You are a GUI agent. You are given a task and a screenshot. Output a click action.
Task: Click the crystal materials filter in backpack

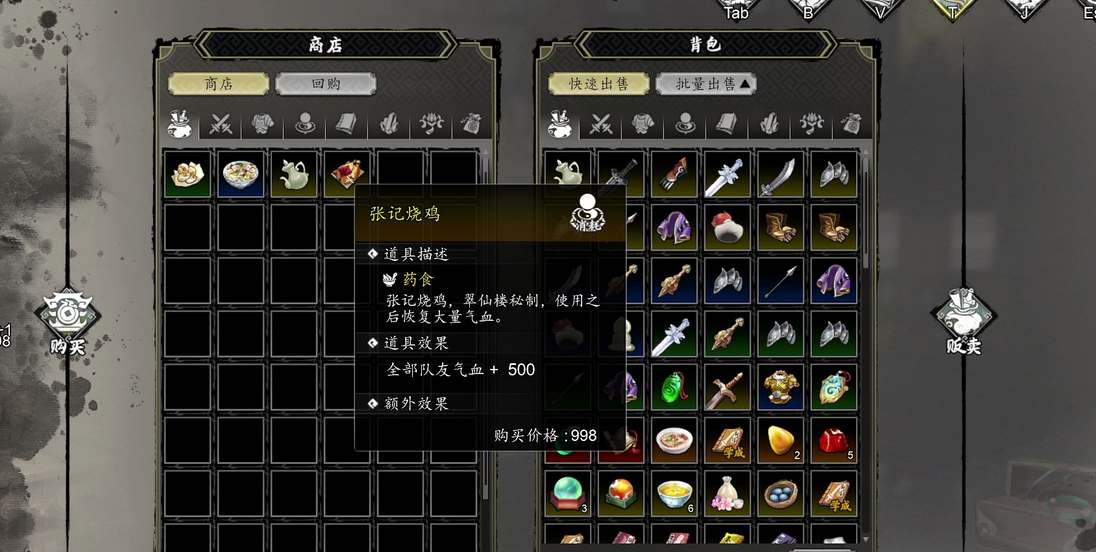pyautogui.click(x=768, y=124)
